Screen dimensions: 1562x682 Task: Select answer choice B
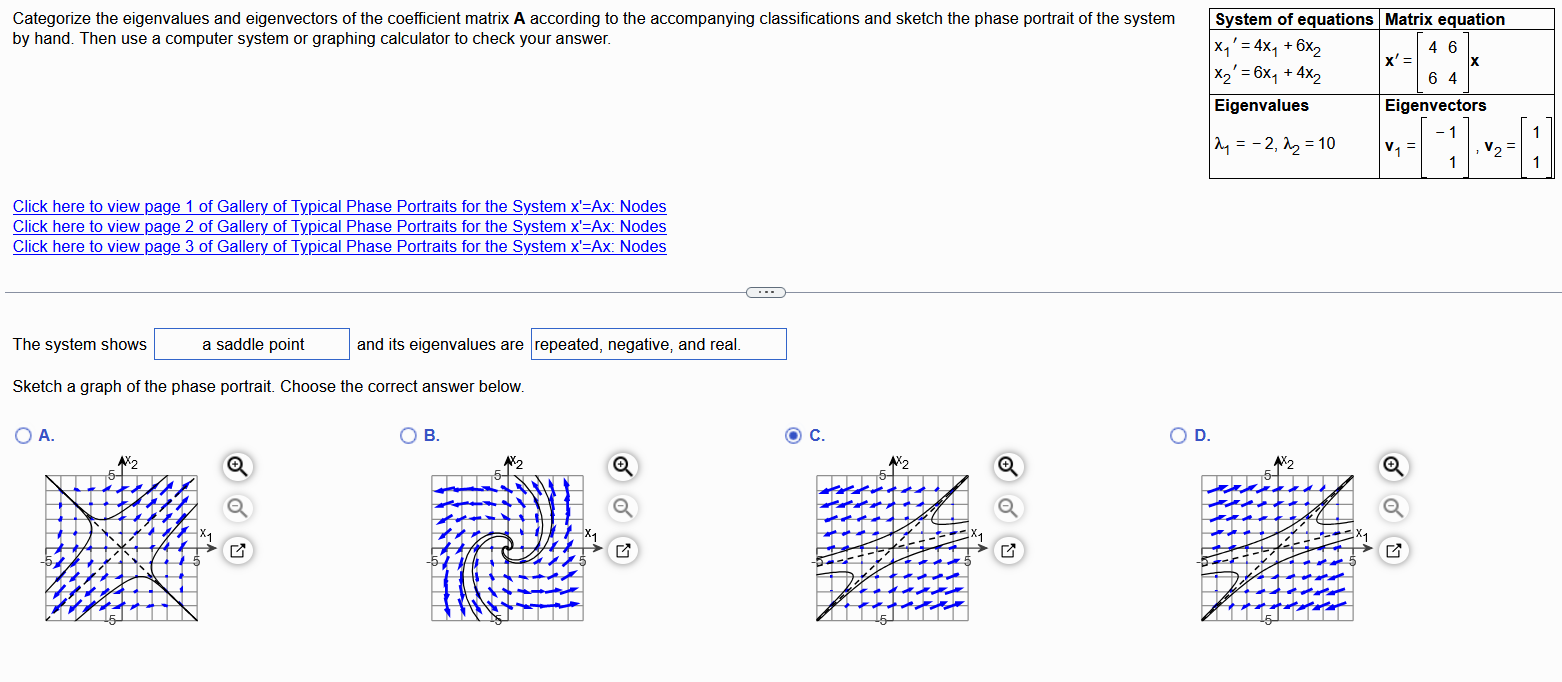(x=408, y=435)
